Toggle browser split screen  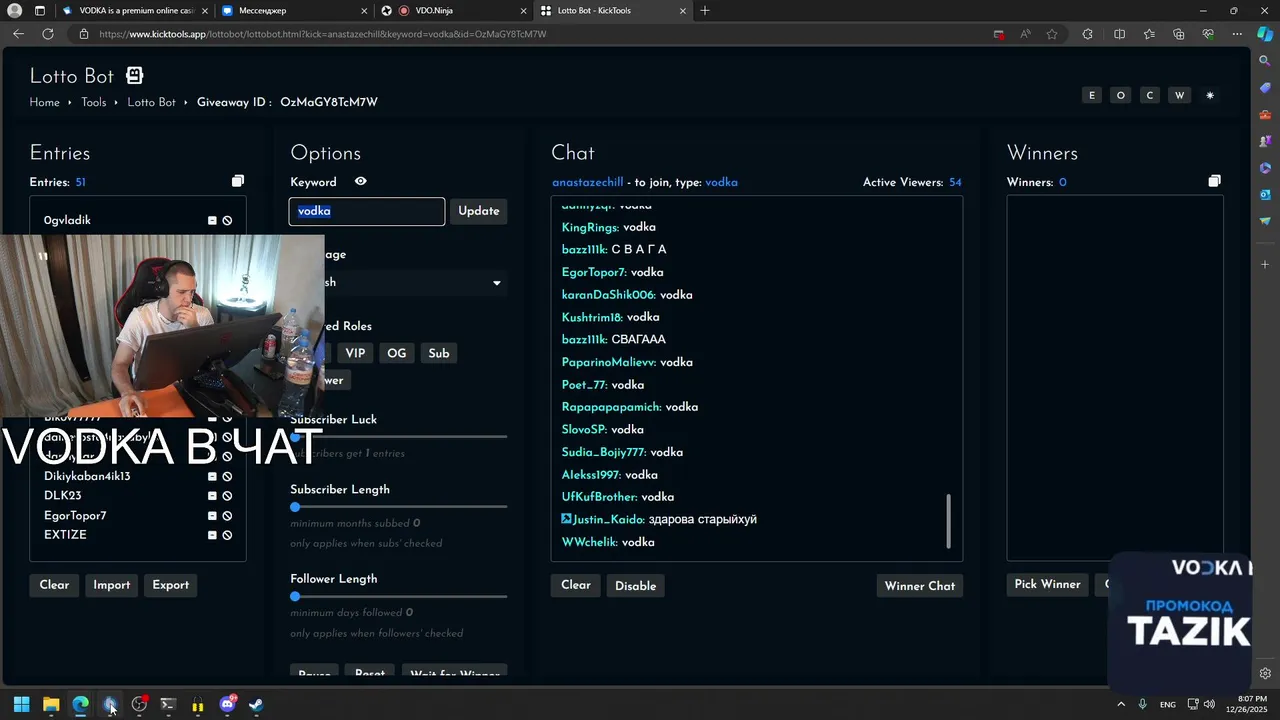[1119, 34]
